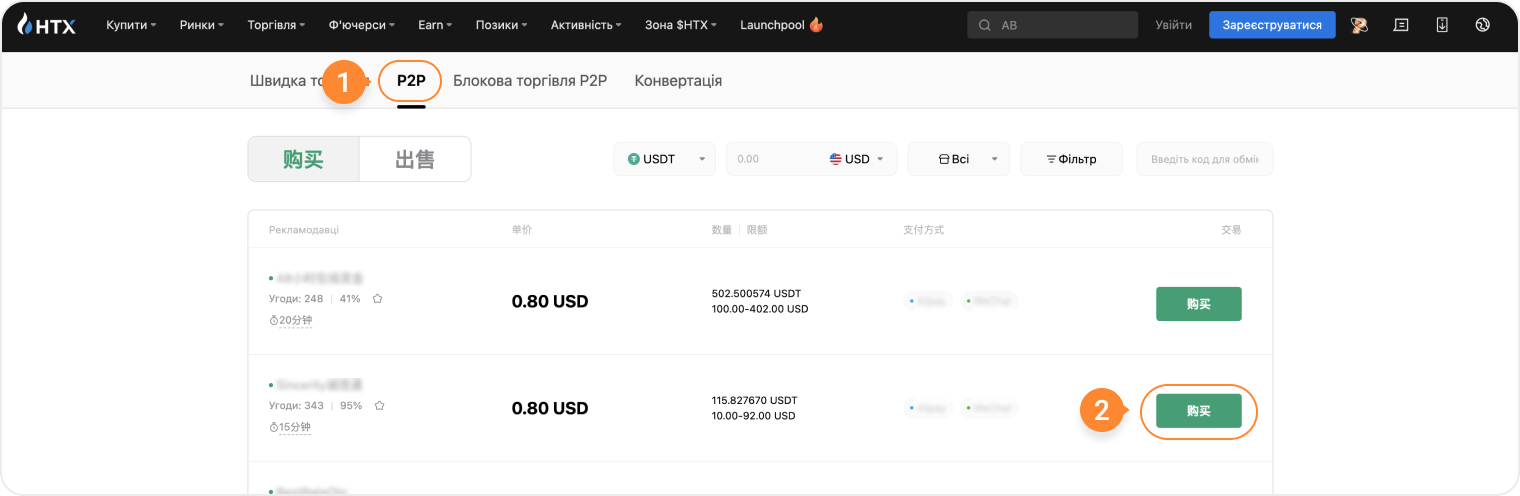Open the Ф'ючерси menu
This screenshot has height=496, width=1520.
point(361,25)
